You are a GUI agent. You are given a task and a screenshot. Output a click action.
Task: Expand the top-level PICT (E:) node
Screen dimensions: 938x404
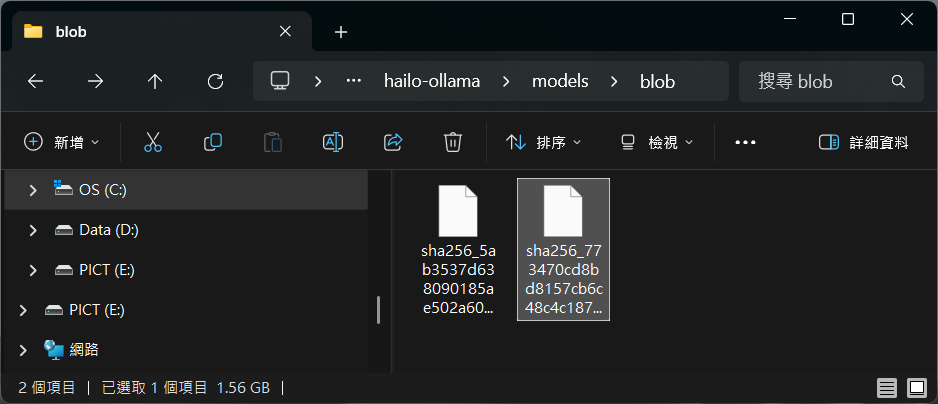[x=23, y=310]
